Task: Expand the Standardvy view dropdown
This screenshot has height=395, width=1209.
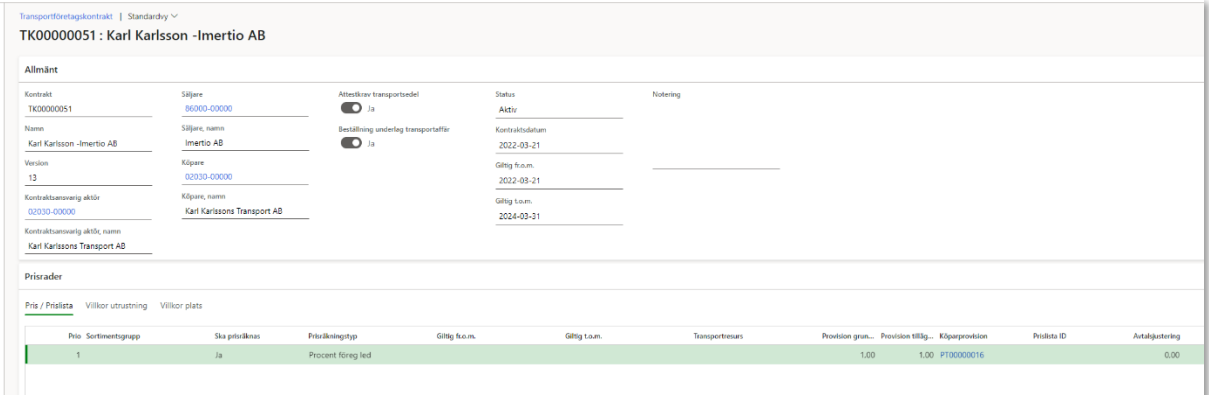Action: [152, 16]
